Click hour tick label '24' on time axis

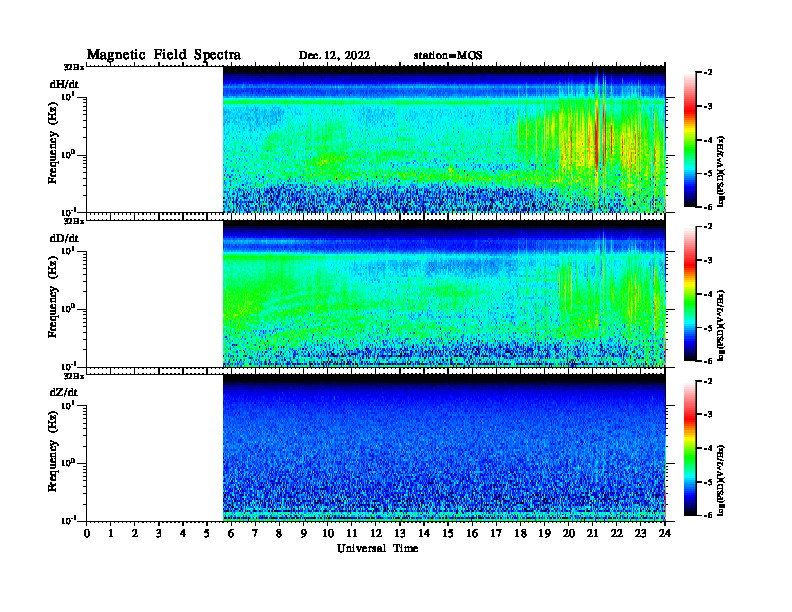coord(665,533)
